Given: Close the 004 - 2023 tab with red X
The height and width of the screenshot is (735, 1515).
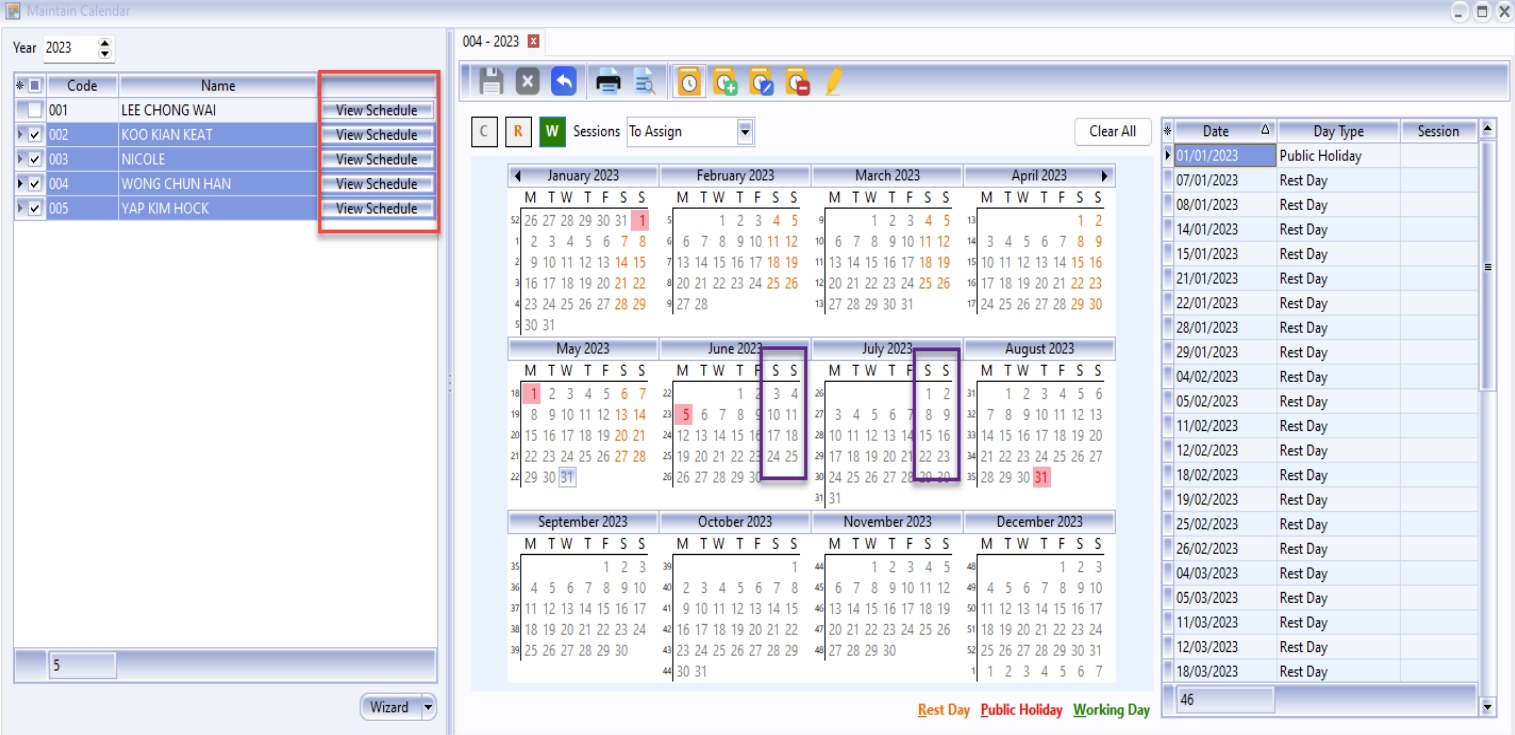Looking at the screenshot, I should click(x=533, y=41).
